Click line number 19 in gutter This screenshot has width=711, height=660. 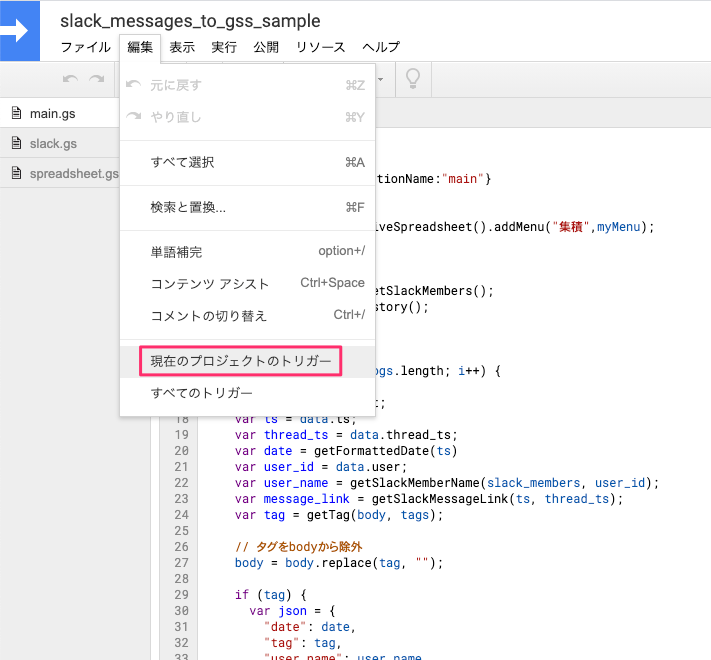(181, 435)
